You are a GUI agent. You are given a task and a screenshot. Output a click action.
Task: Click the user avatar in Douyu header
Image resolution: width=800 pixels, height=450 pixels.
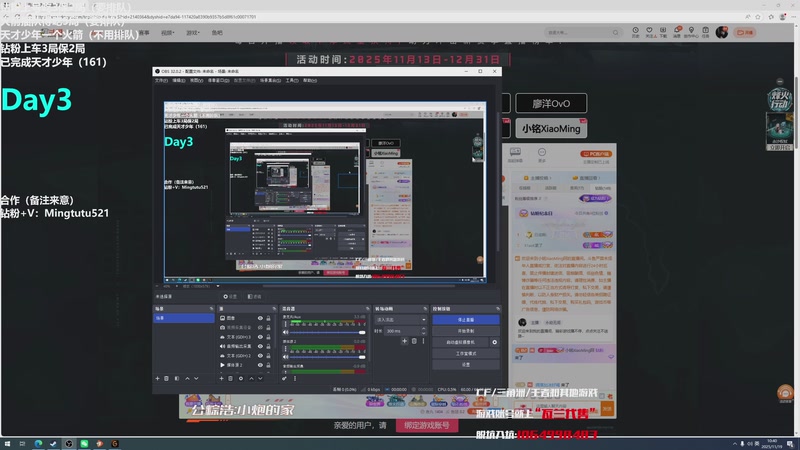(721, 32)
